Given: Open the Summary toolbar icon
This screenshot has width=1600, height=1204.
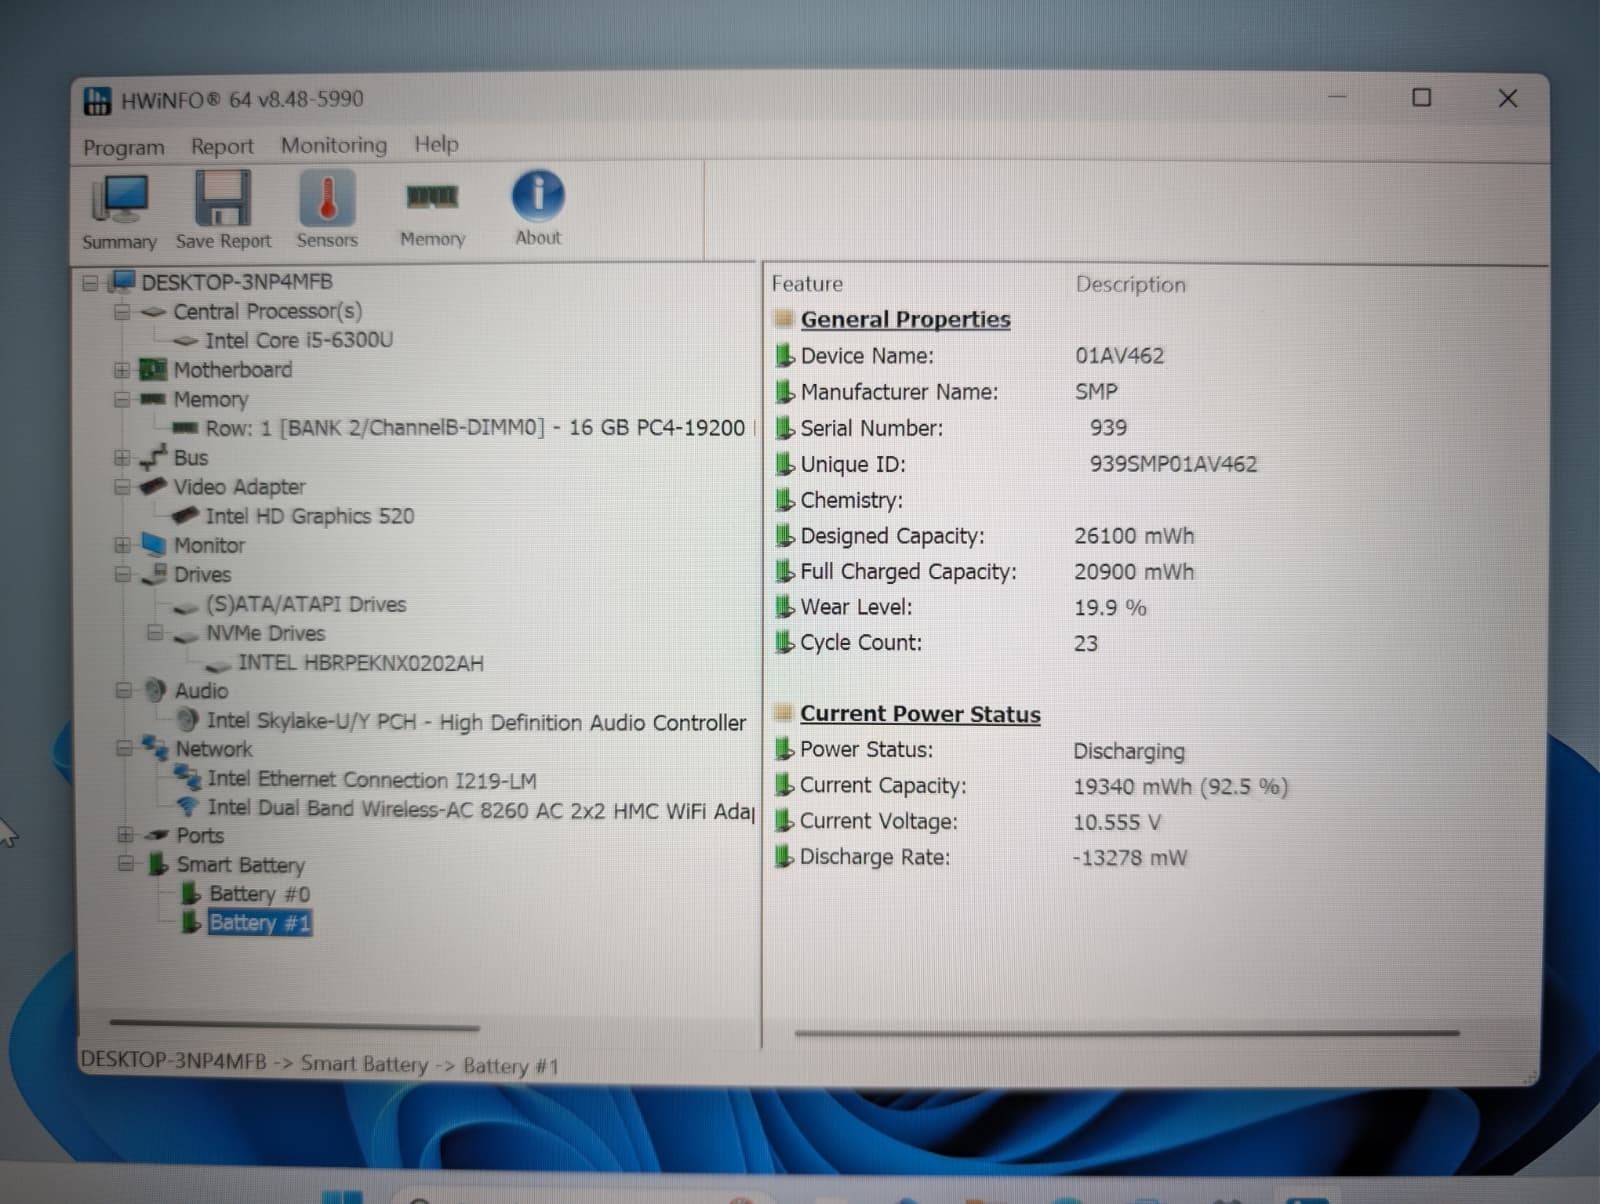Looking at the screenshot, I should click(x=120, y=199).
